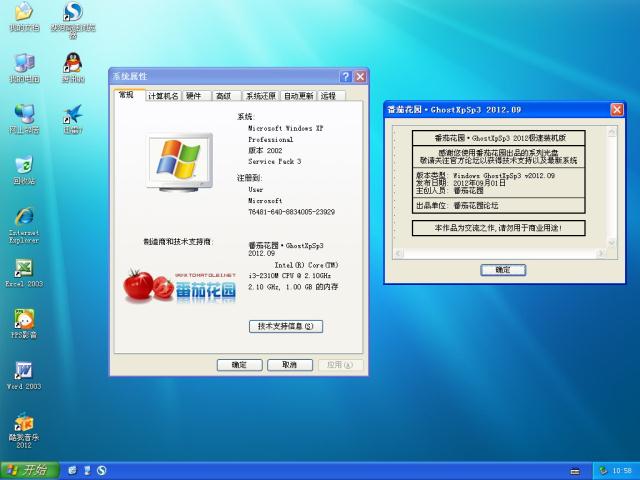Viewport: 640px width, 480px height.
Task: Click the system tray icon beside the clock
Action: [602, 471]
